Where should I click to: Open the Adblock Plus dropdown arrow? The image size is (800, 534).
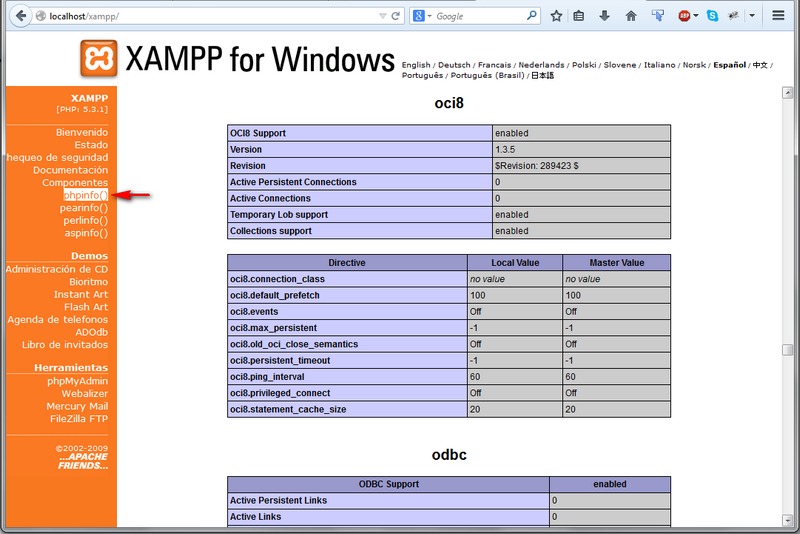tap(696, 16)
